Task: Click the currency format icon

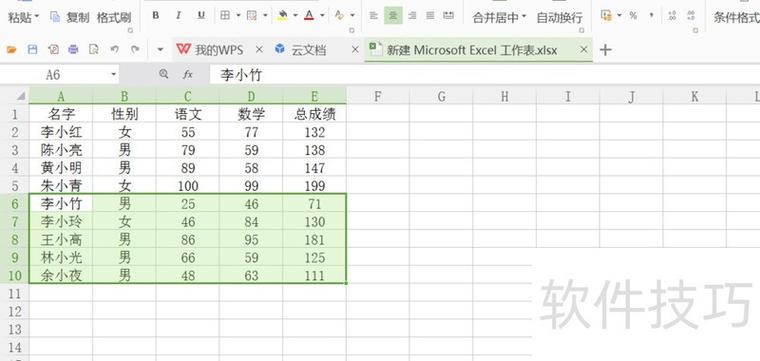Action: 606,16
